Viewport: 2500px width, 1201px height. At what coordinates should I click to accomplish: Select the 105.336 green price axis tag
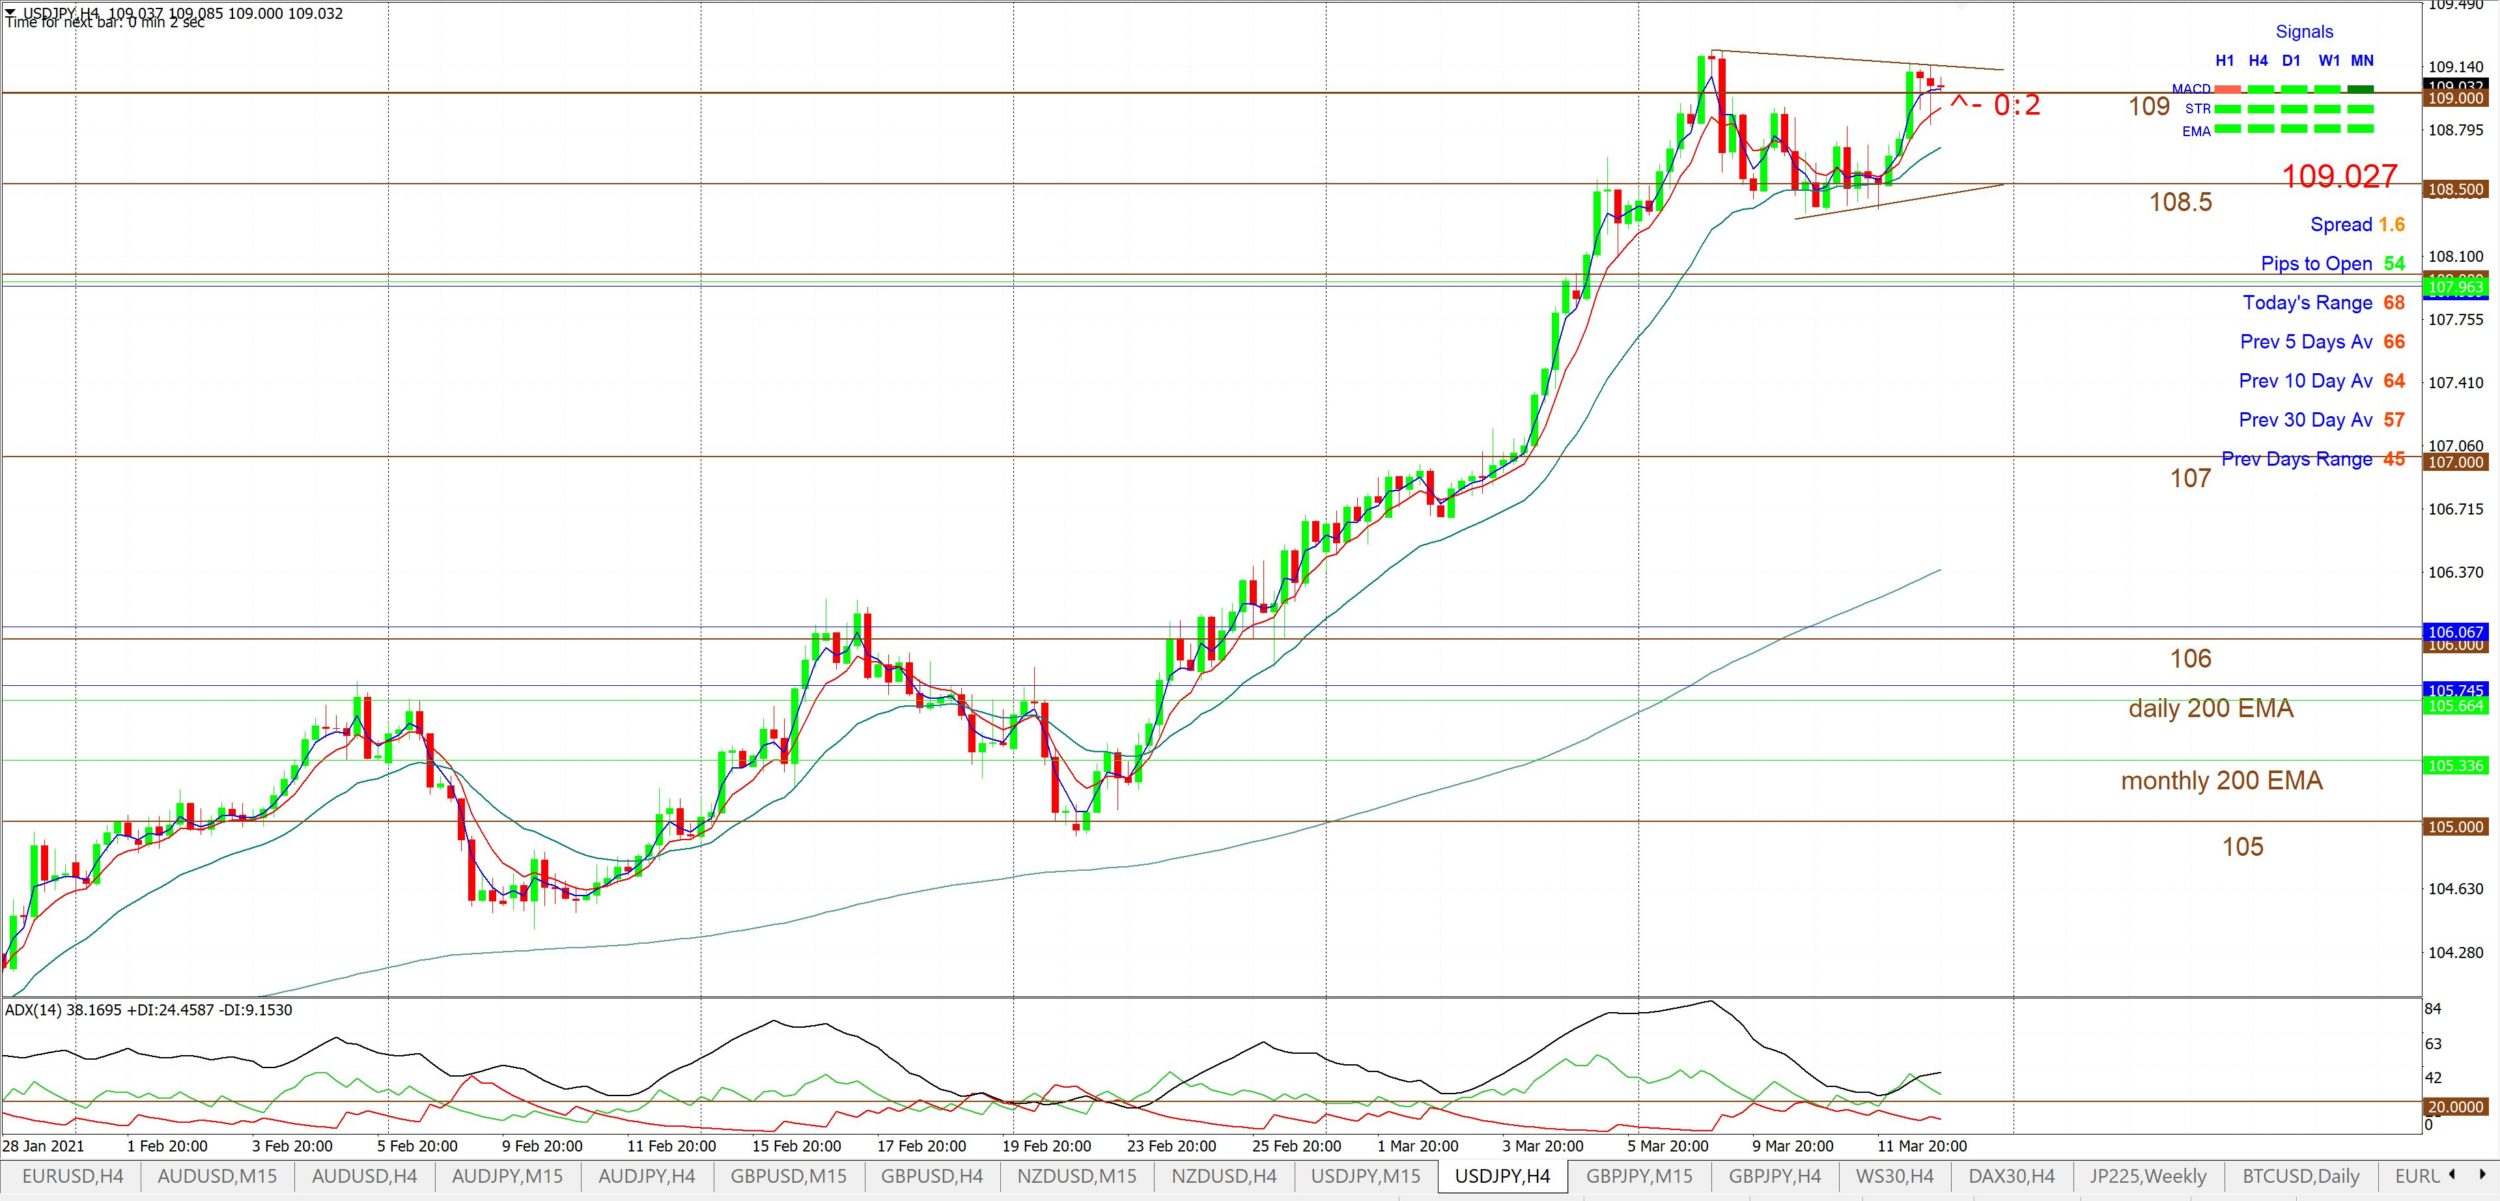click(x=2456, y=767)
